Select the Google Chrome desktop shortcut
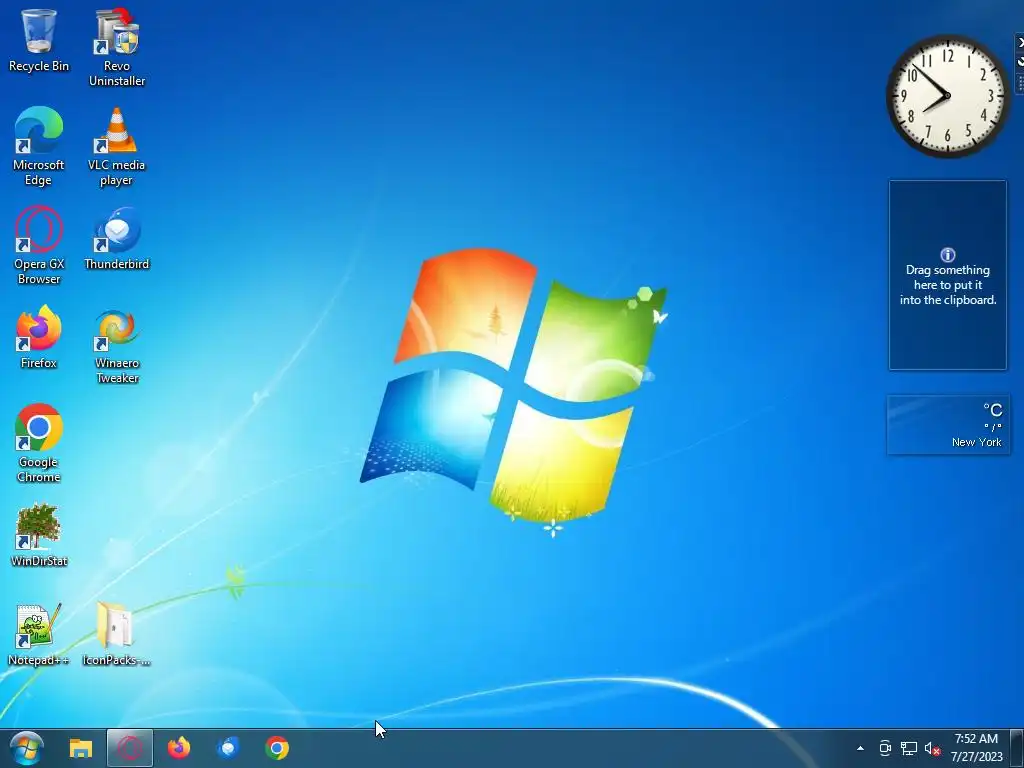The height and width of the screenshot is (768, 1024). (39, 444)
